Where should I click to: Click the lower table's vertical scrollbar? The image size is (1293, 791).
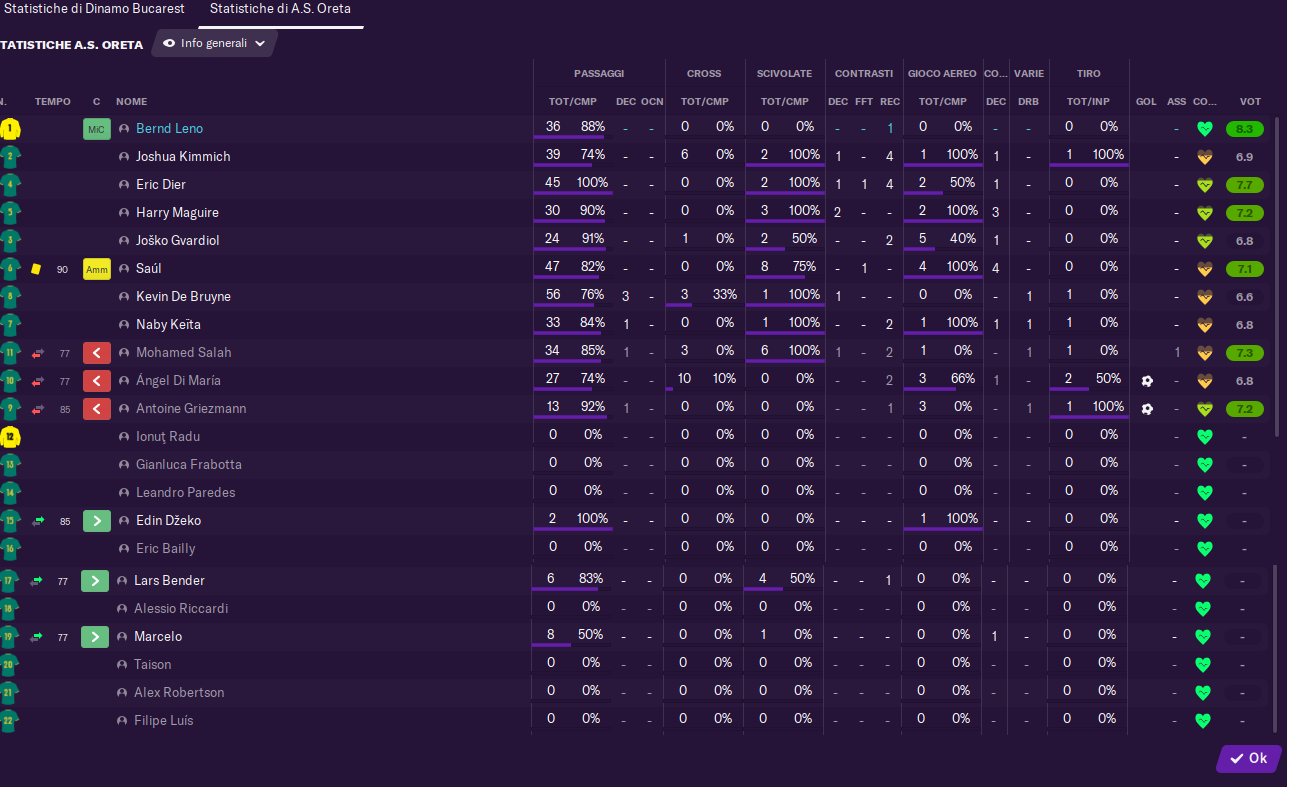[1274, 649]
